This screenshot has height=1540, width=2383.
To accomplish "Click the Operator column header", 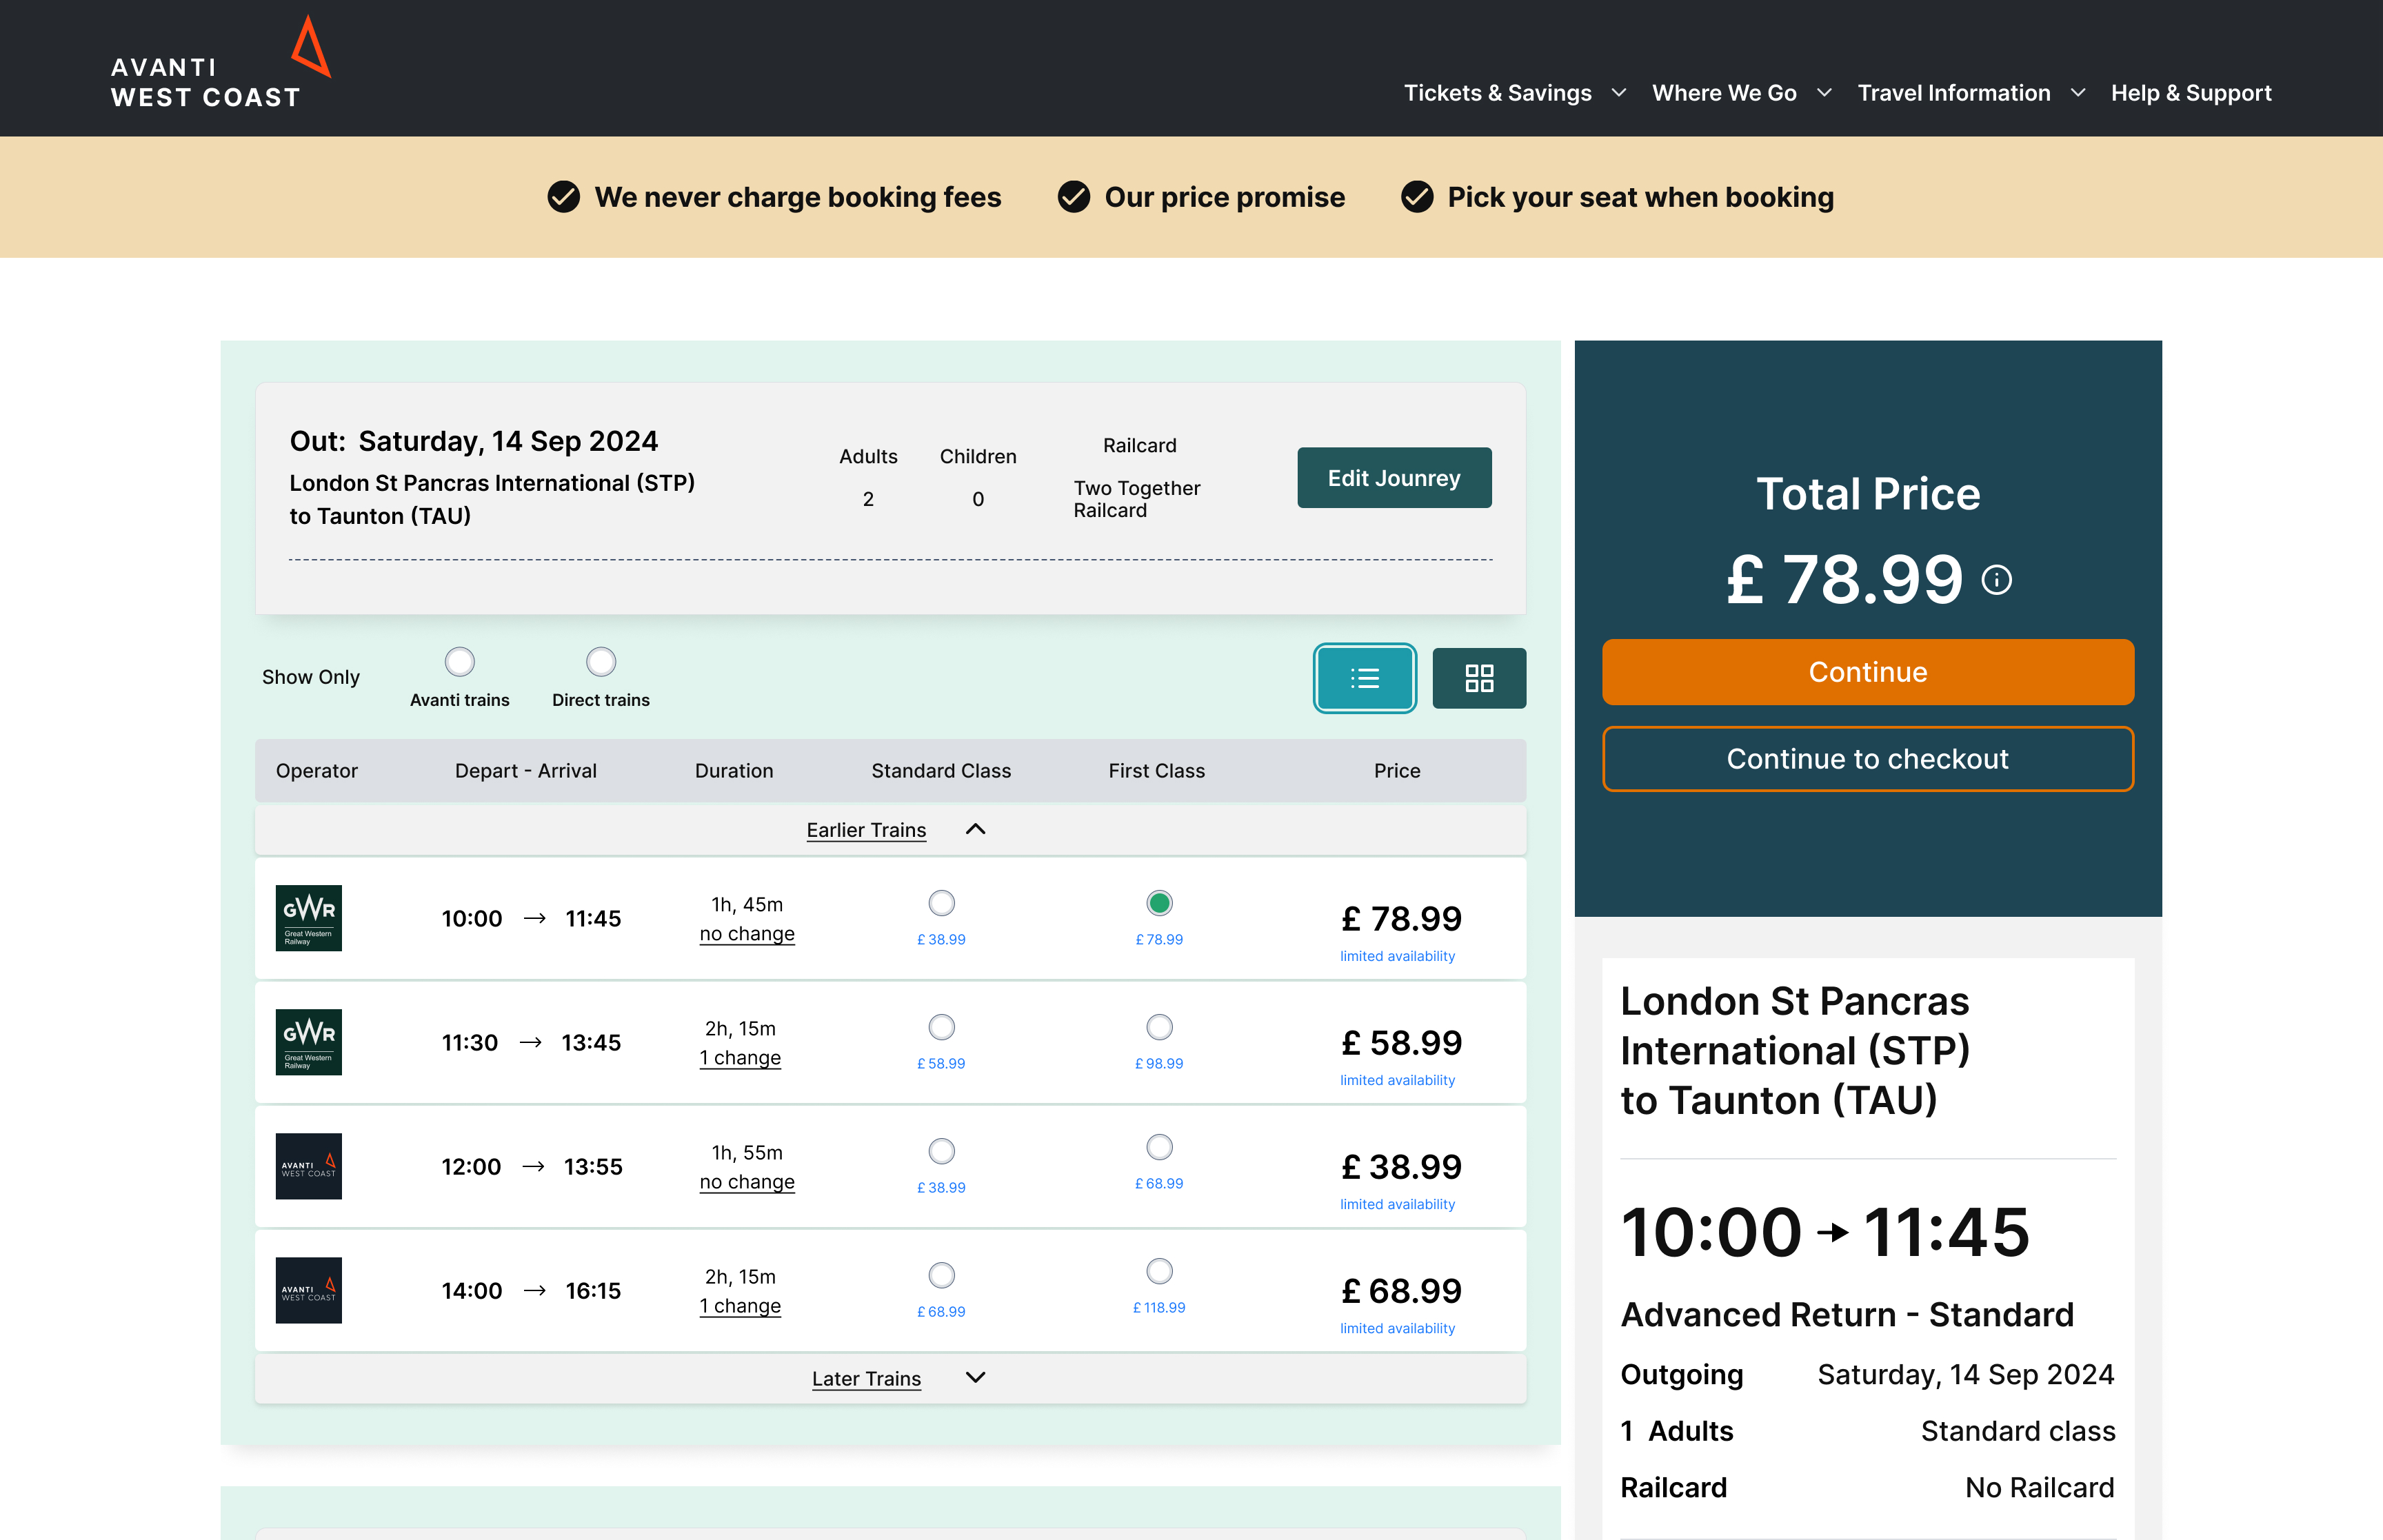I will tap(316, 771).
